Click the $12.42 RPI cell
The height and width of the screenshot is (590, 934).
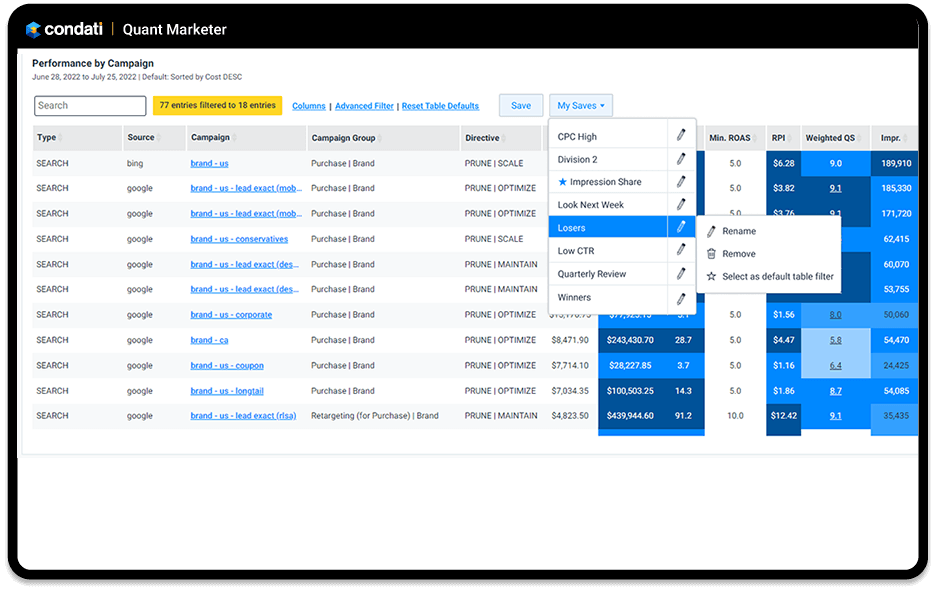[783, 416]
